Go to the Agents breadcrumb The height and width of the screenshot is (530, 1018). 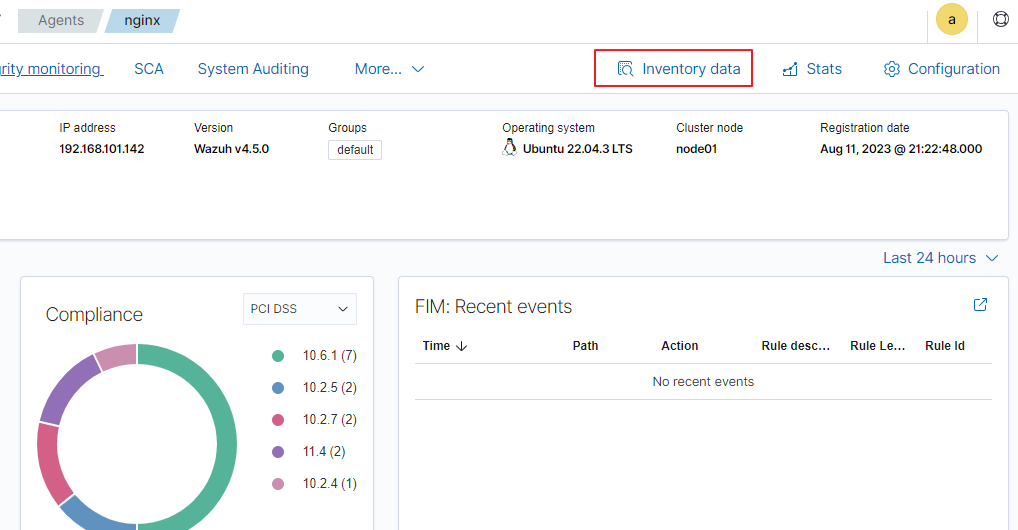(61, 21)
